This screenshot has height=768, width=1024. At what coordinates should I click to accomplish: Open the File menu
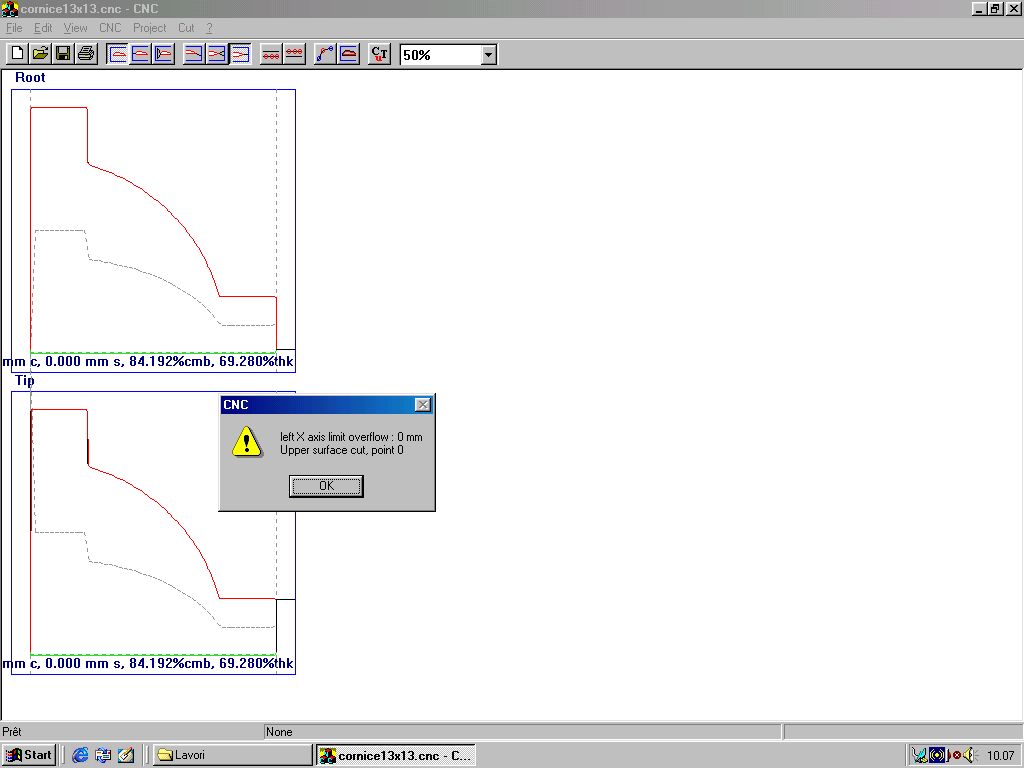click(14, 28)
